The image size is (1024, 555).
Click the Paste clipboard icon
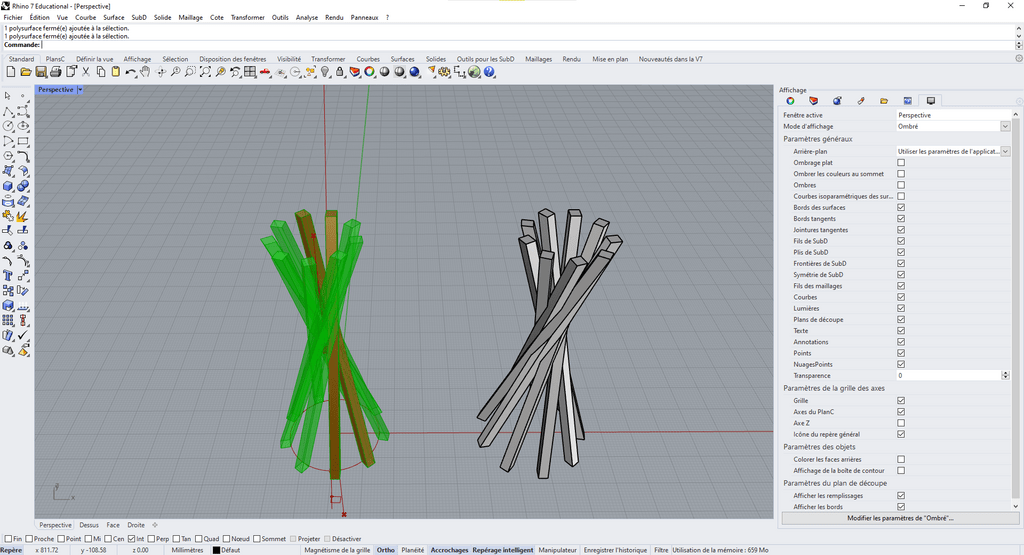click(116, 72)
